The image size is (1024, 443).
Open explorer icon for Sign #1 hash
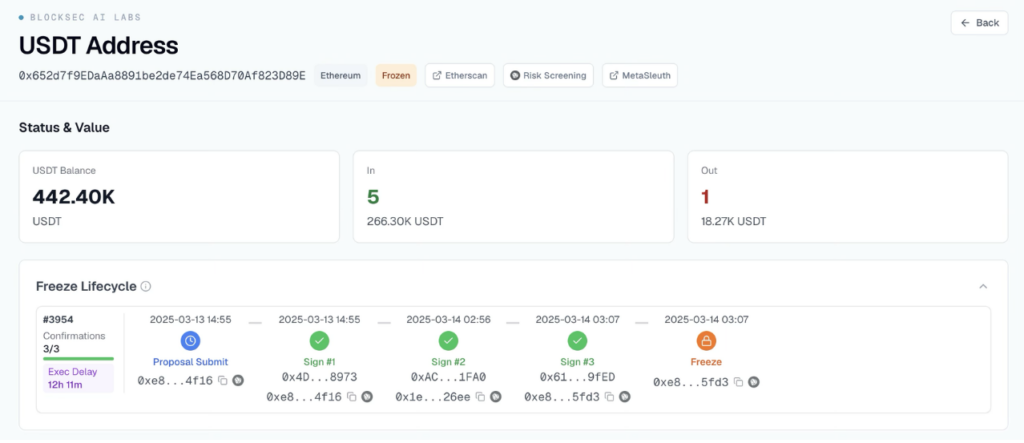click(x=367, y=397)
